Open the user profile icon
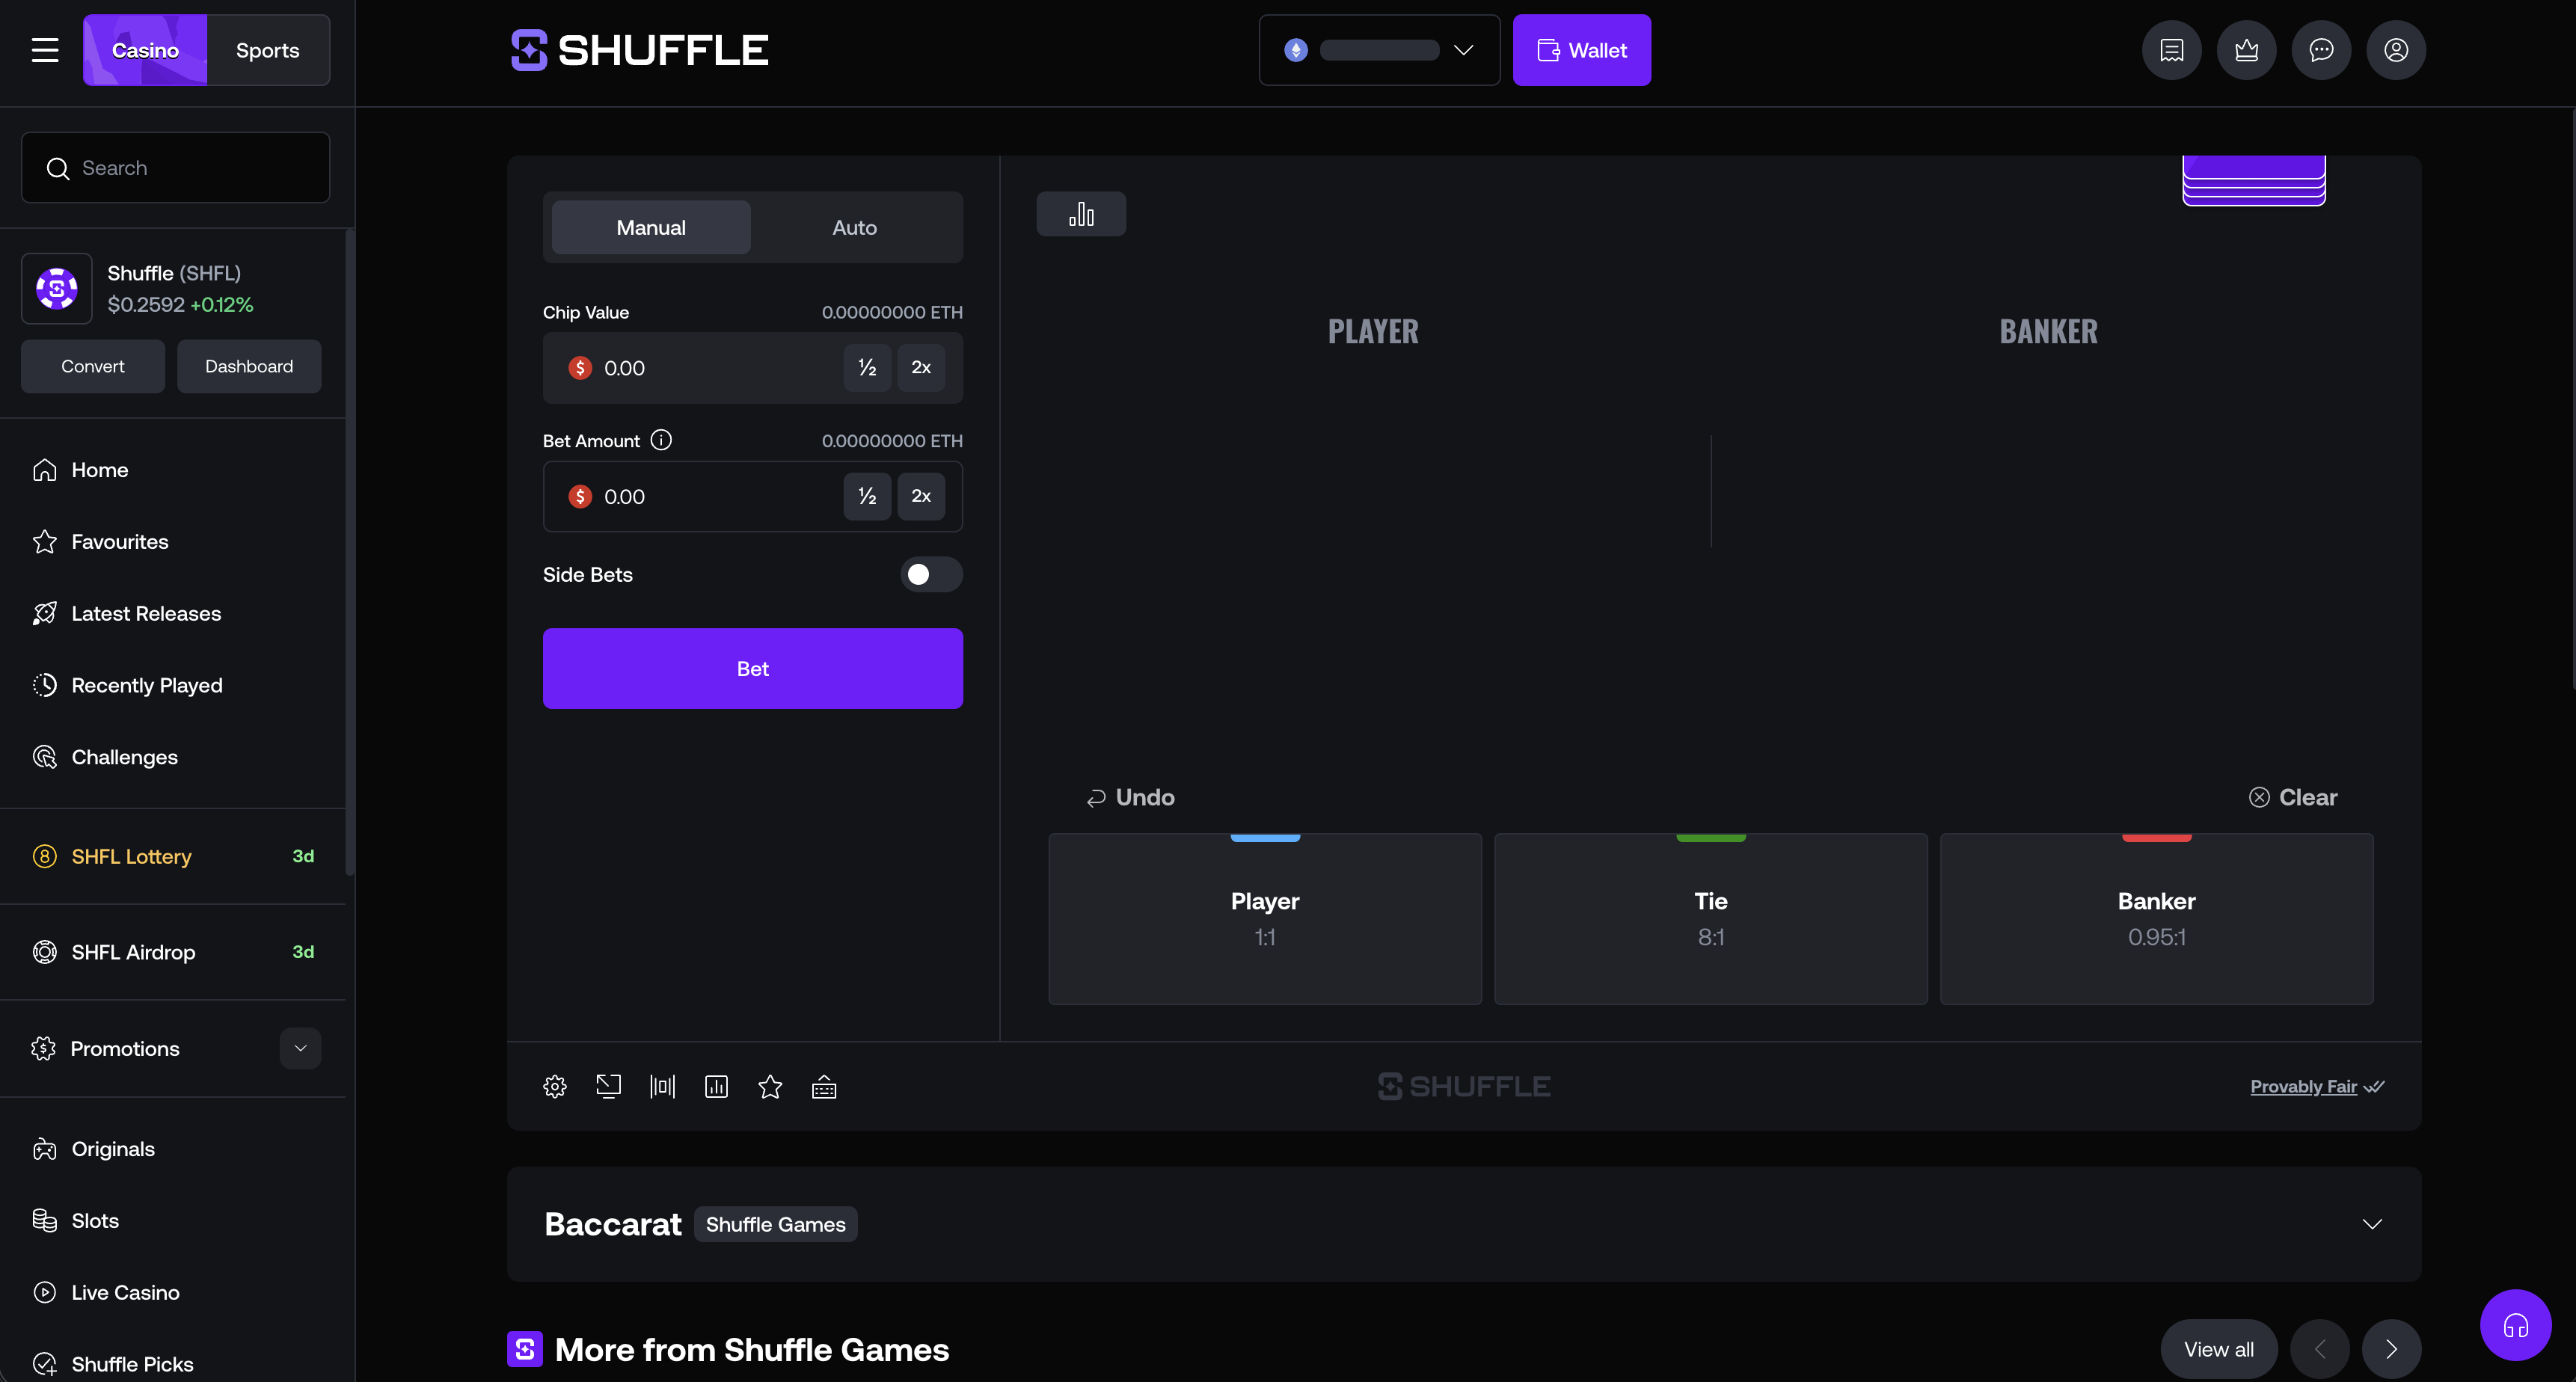Viewport: 2576px width, 1382px height. click(2396, 50)
